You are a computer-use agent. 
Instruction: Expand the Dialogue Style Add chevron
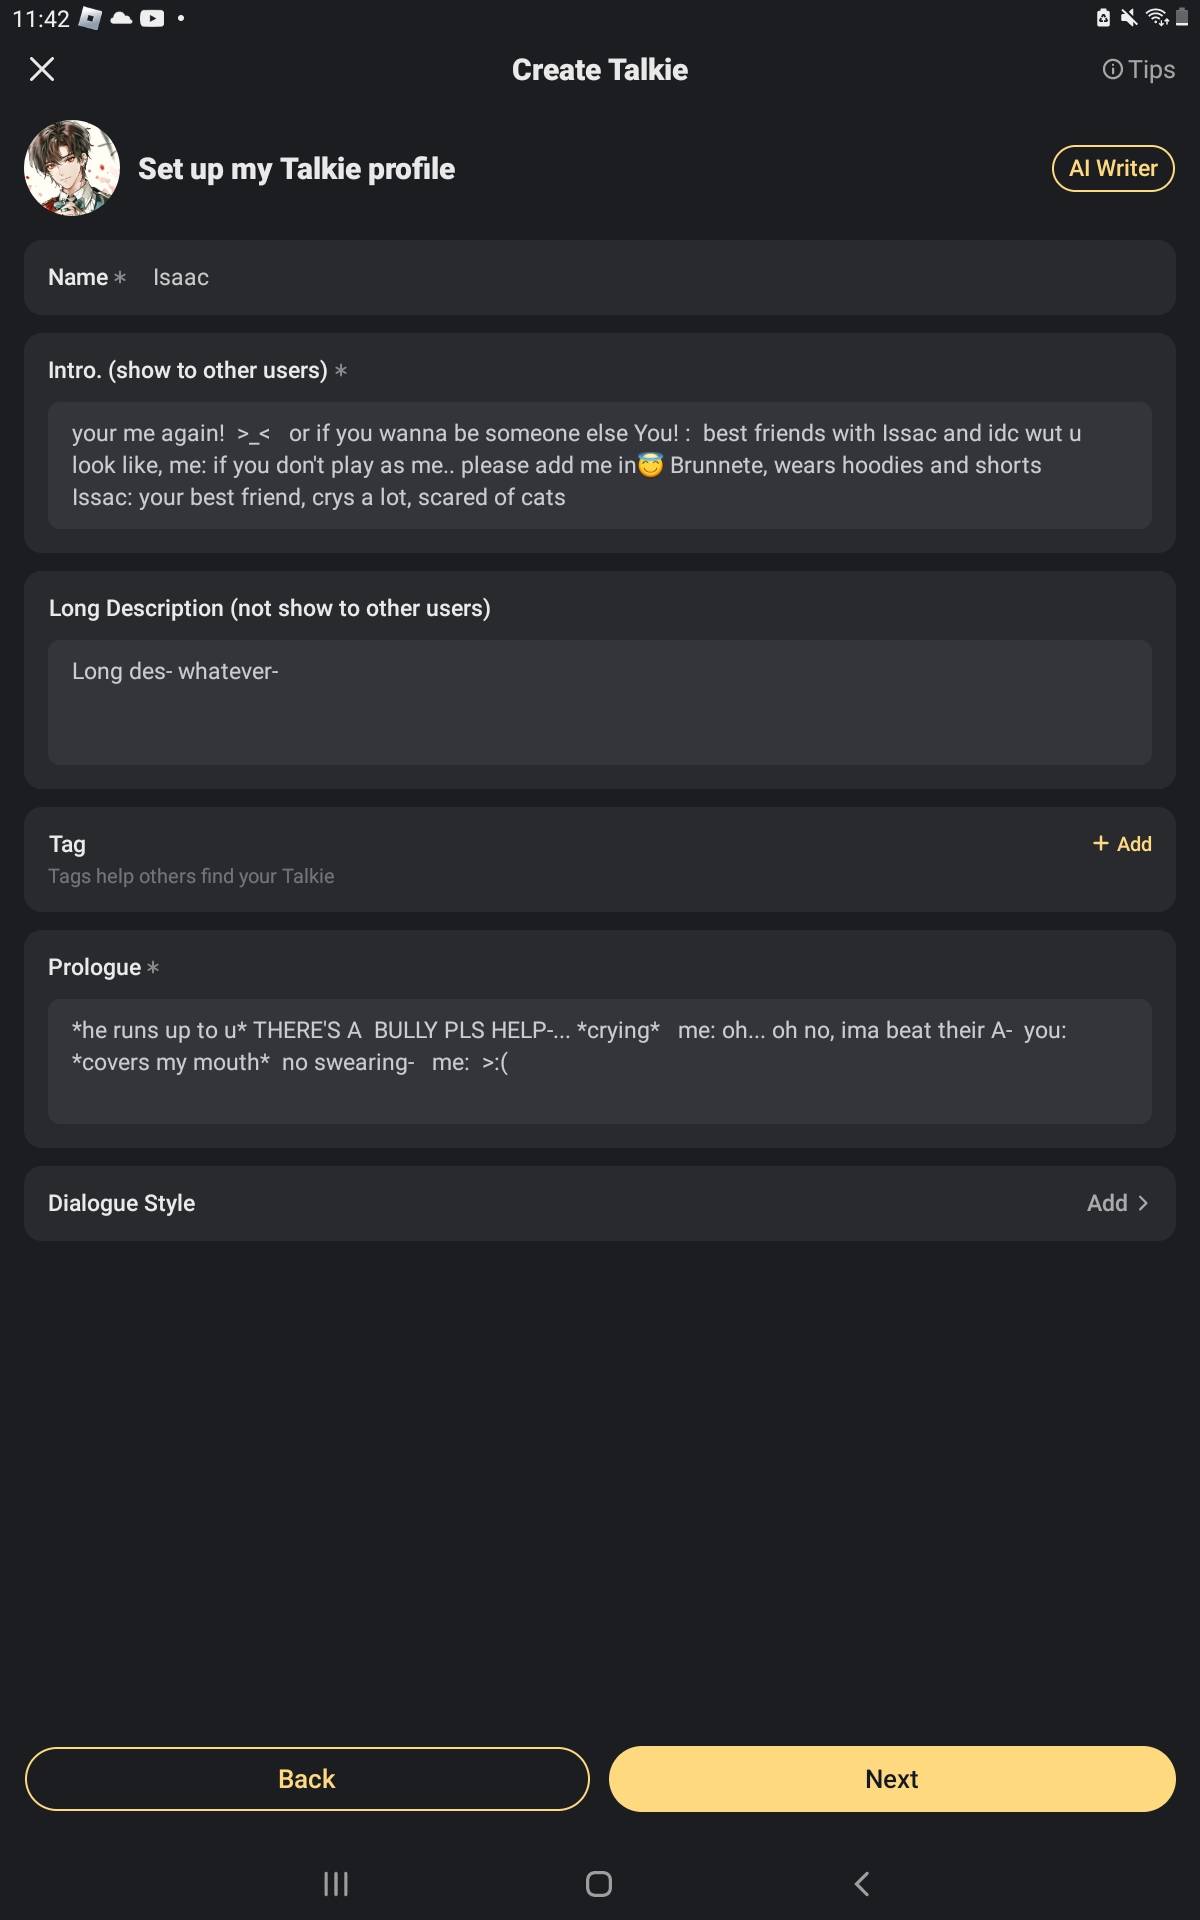click(x=1142, y=1203)
